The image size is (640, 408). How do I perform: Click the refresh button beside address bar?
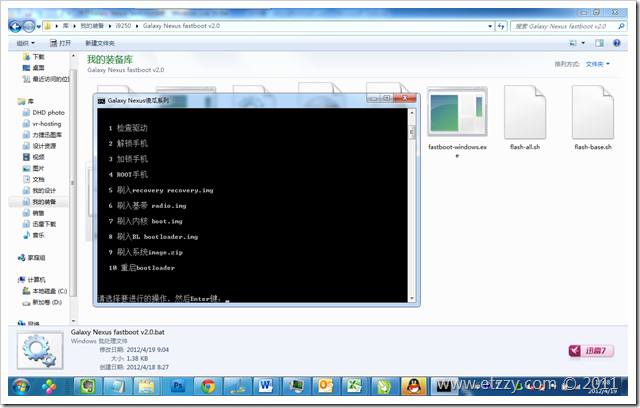pyautogui.click(x=501, y=26)
